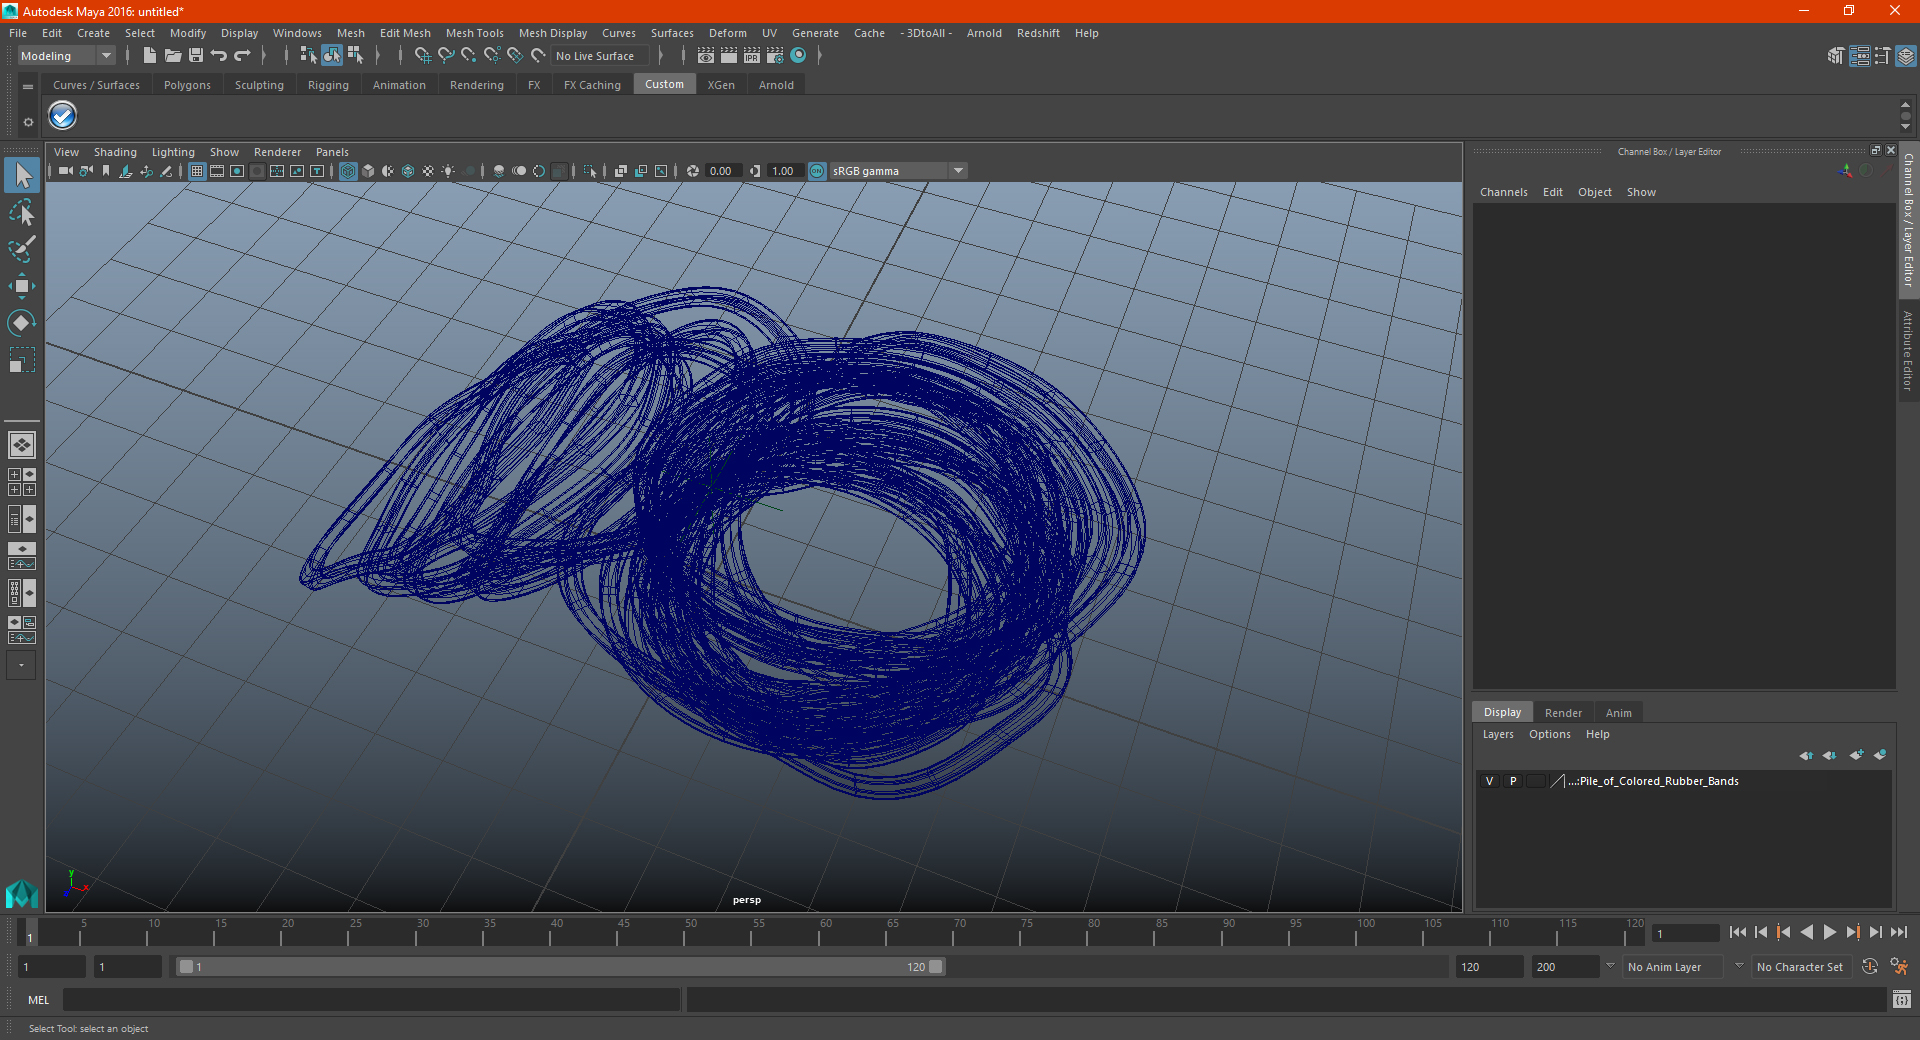Toggle wireframe shading cube in viewport toolbar
The width and height of the screenshot is (1920, 1040).
click(x=348, y=171)
